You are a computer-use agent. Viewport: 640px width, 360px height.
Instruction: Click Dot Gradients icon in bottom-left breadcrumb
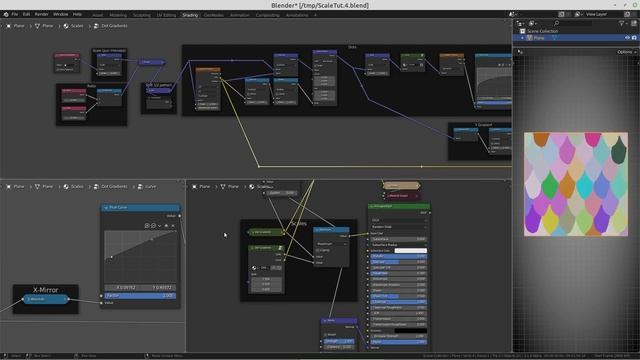coord(96,187)
